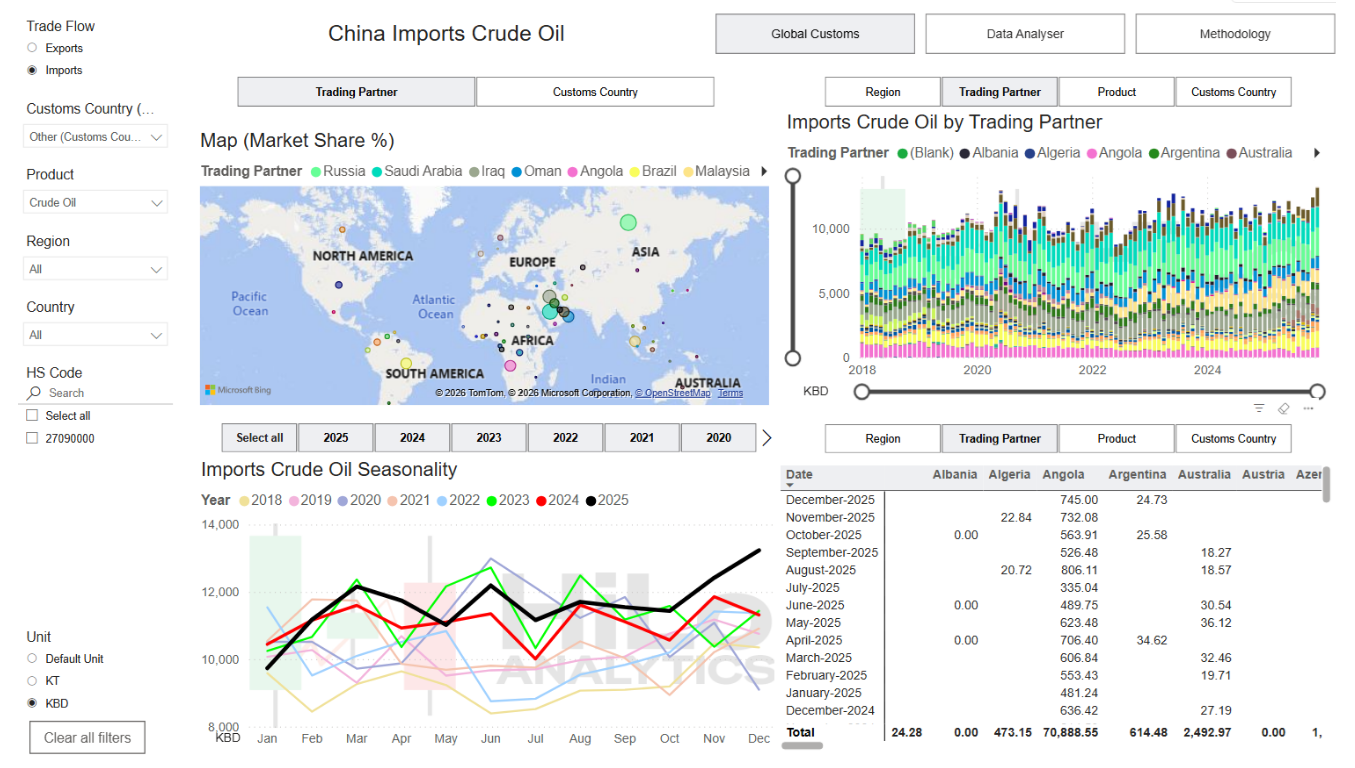
Task: Select Trading Partner tab above the map
Action: pos(356,92)
